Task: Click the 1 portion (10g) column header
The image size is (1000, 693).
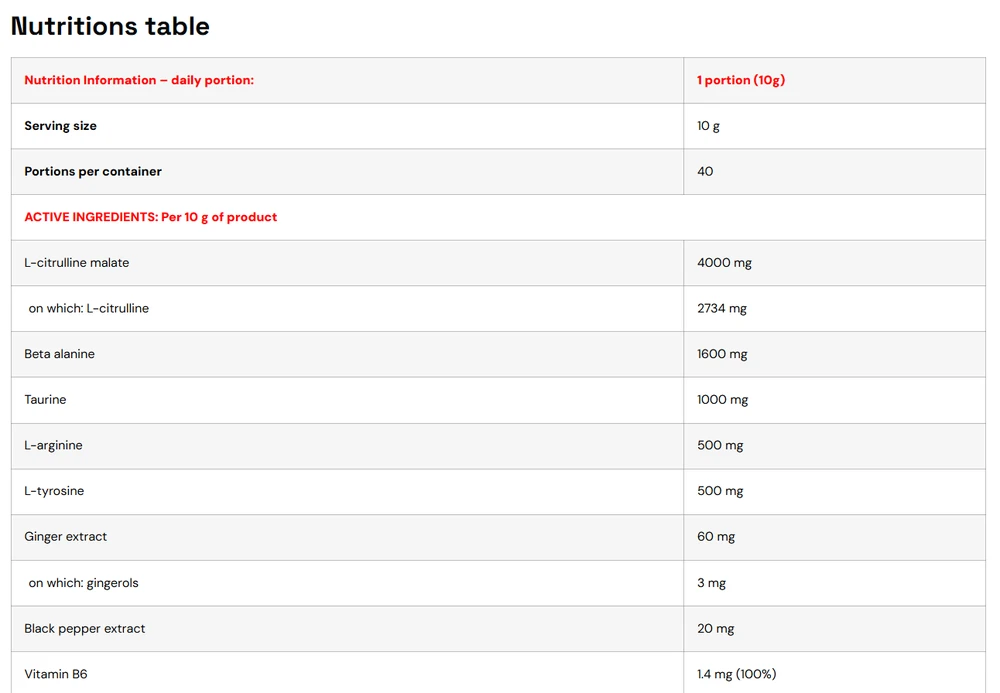Action: 740,80
